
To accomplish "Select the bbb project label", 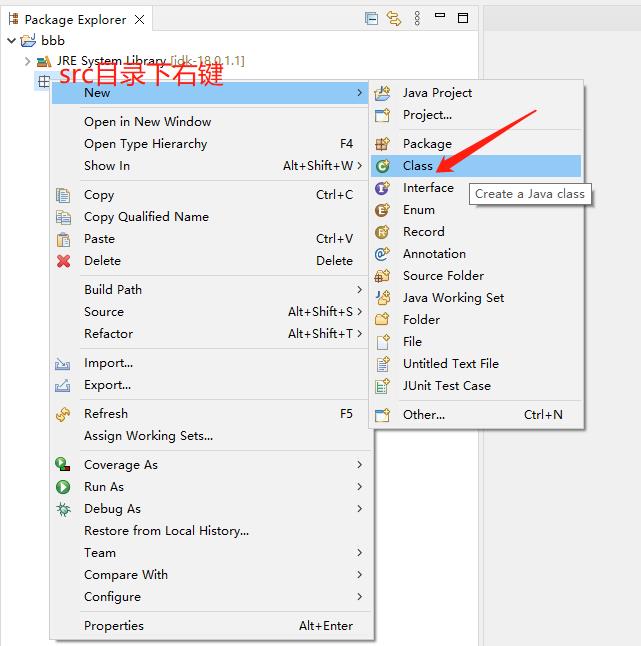I will [x=53, y=40].
